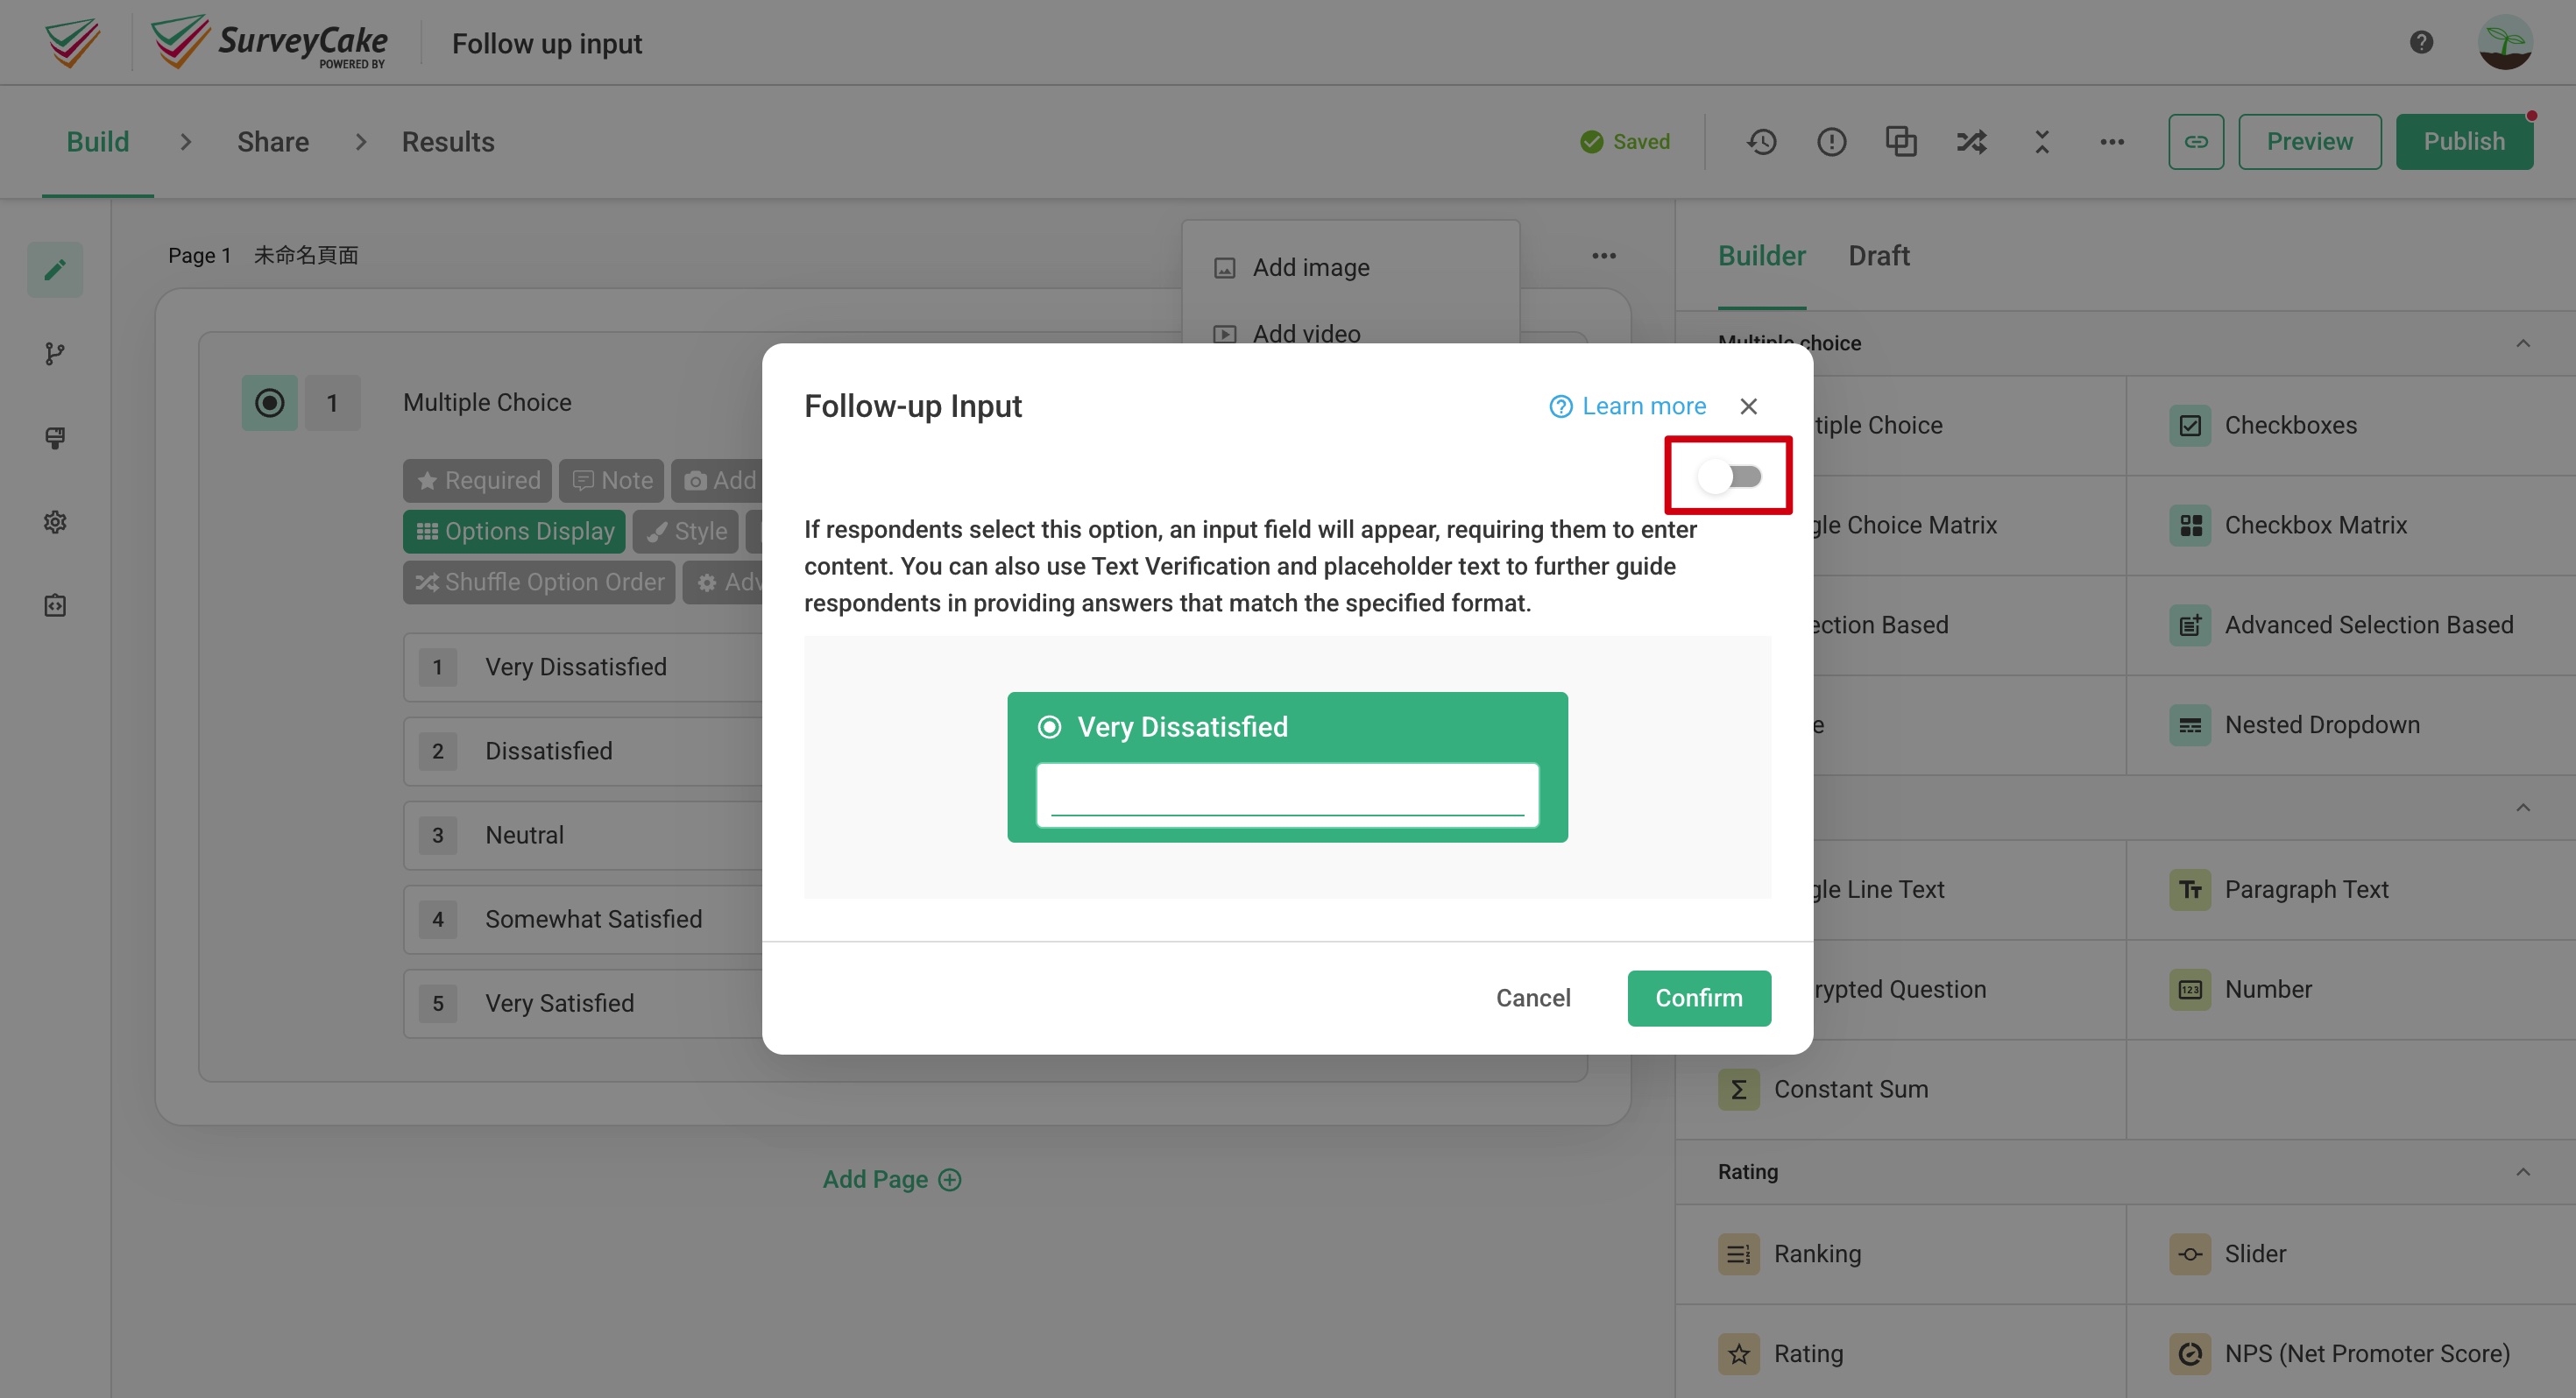The width and height of the screenshot is (2576, 1398).
Task: Select the shuffle icon in top toolbar
Action: [1970, 141]
